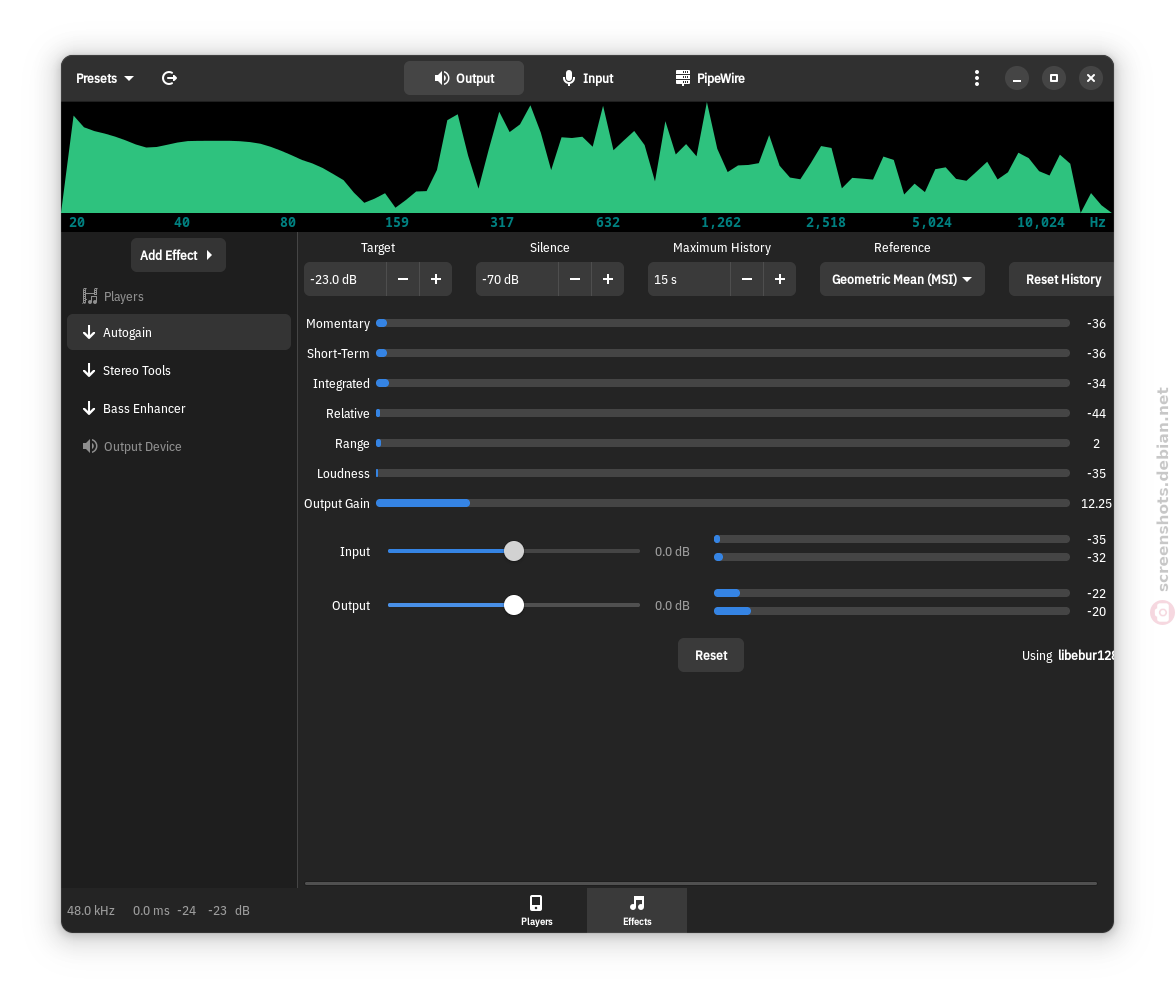
Task: Click the spectrum analyzer graph
Action: coord(588,158)
